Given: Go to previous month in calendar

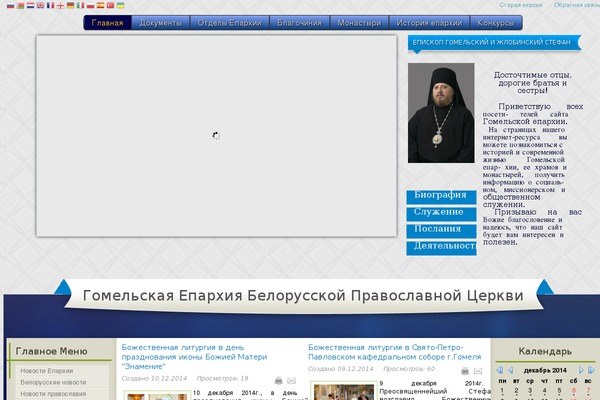Looking at the screenshot, I should click(510, 370).
